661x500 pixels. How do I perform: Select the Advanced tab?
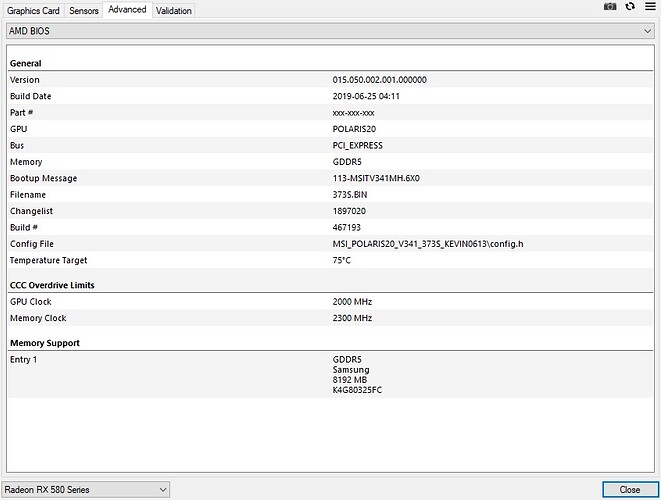tap(127, 9)
